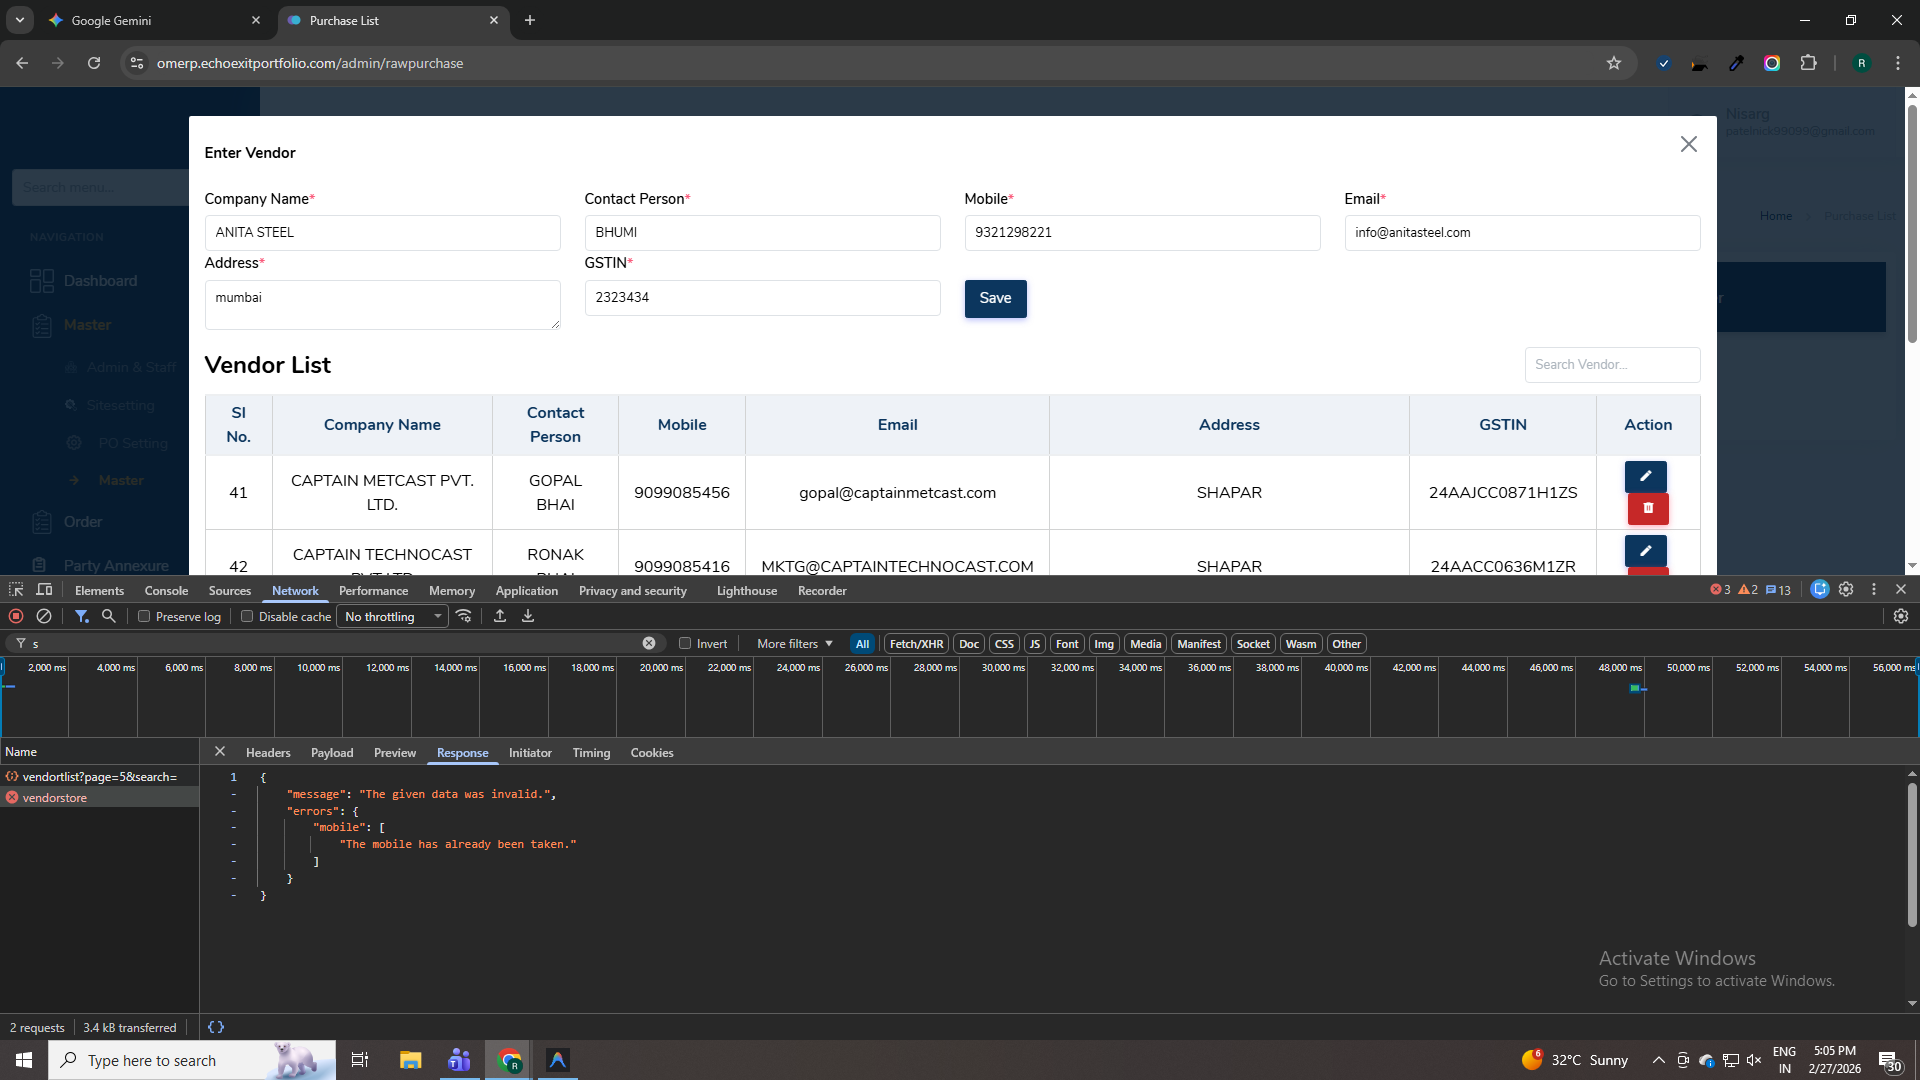Click the inspect element picker icon
The height and width of the screenshot is (1080, 1920).
(16, 590)
